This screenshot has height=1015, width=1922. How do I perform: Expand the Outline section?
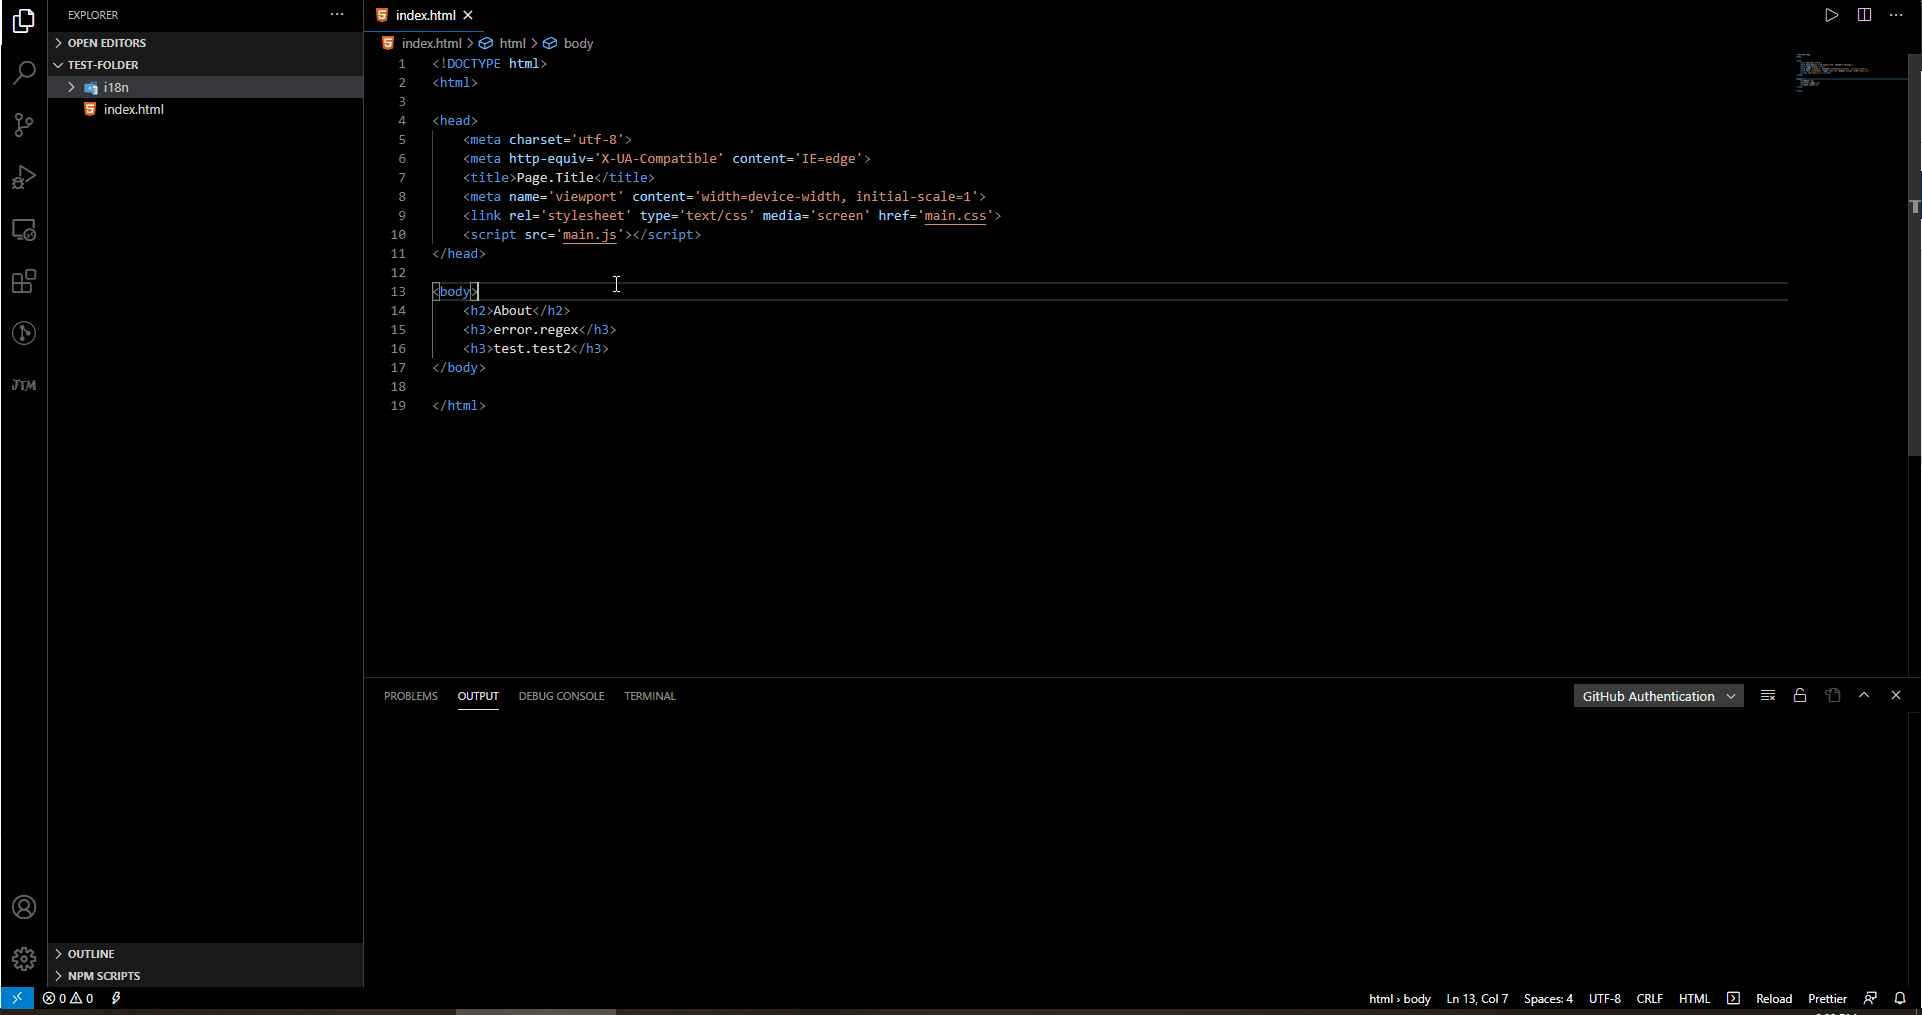[205, 954]
